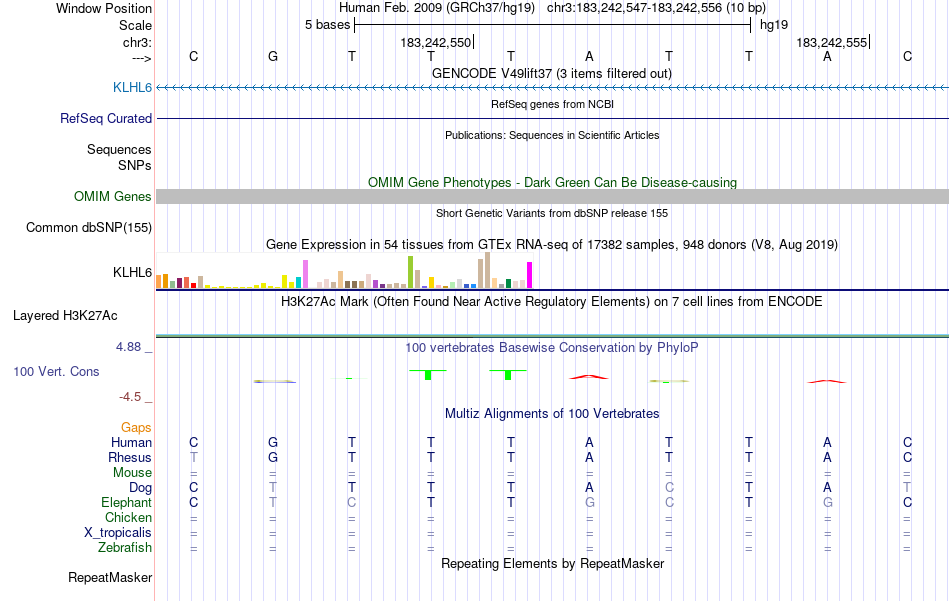
Task: Click the 5 bases scale bar
Action: coord(553,25)
